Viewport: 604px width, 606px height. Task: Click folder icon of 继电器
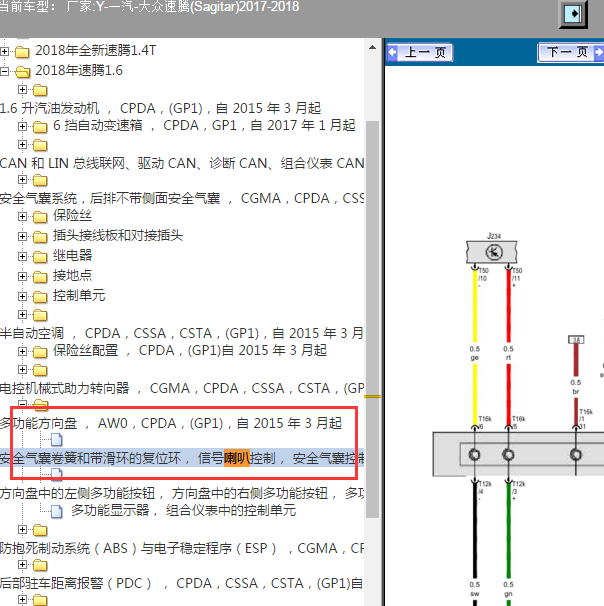coord(40,257)
